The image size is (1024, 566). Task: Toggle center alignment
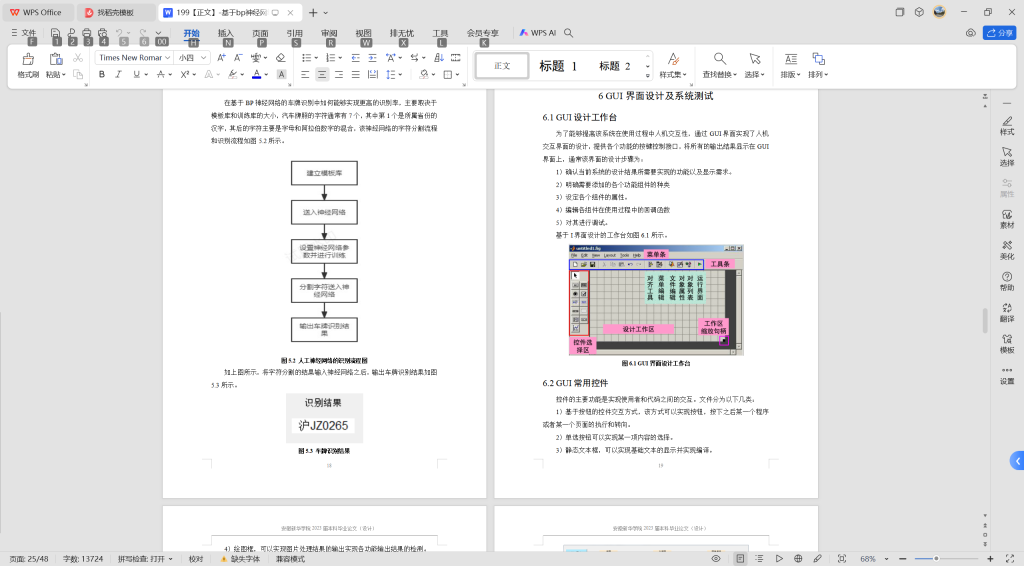click(322, 74)
